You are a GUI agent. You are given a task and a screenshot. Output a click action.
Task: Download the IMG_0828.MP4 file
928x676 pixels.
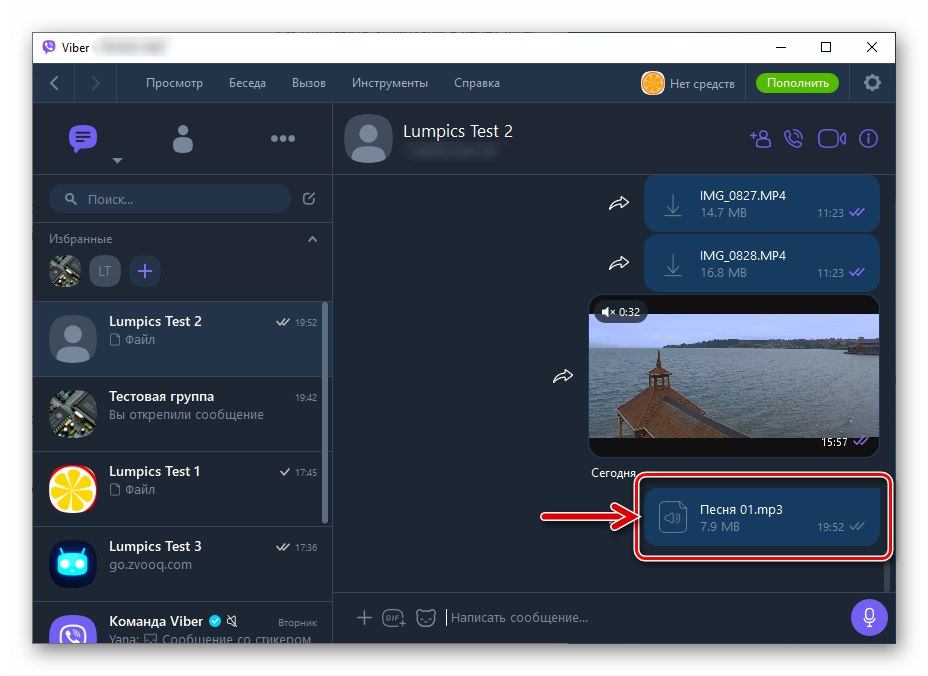(x=673, y=265)
